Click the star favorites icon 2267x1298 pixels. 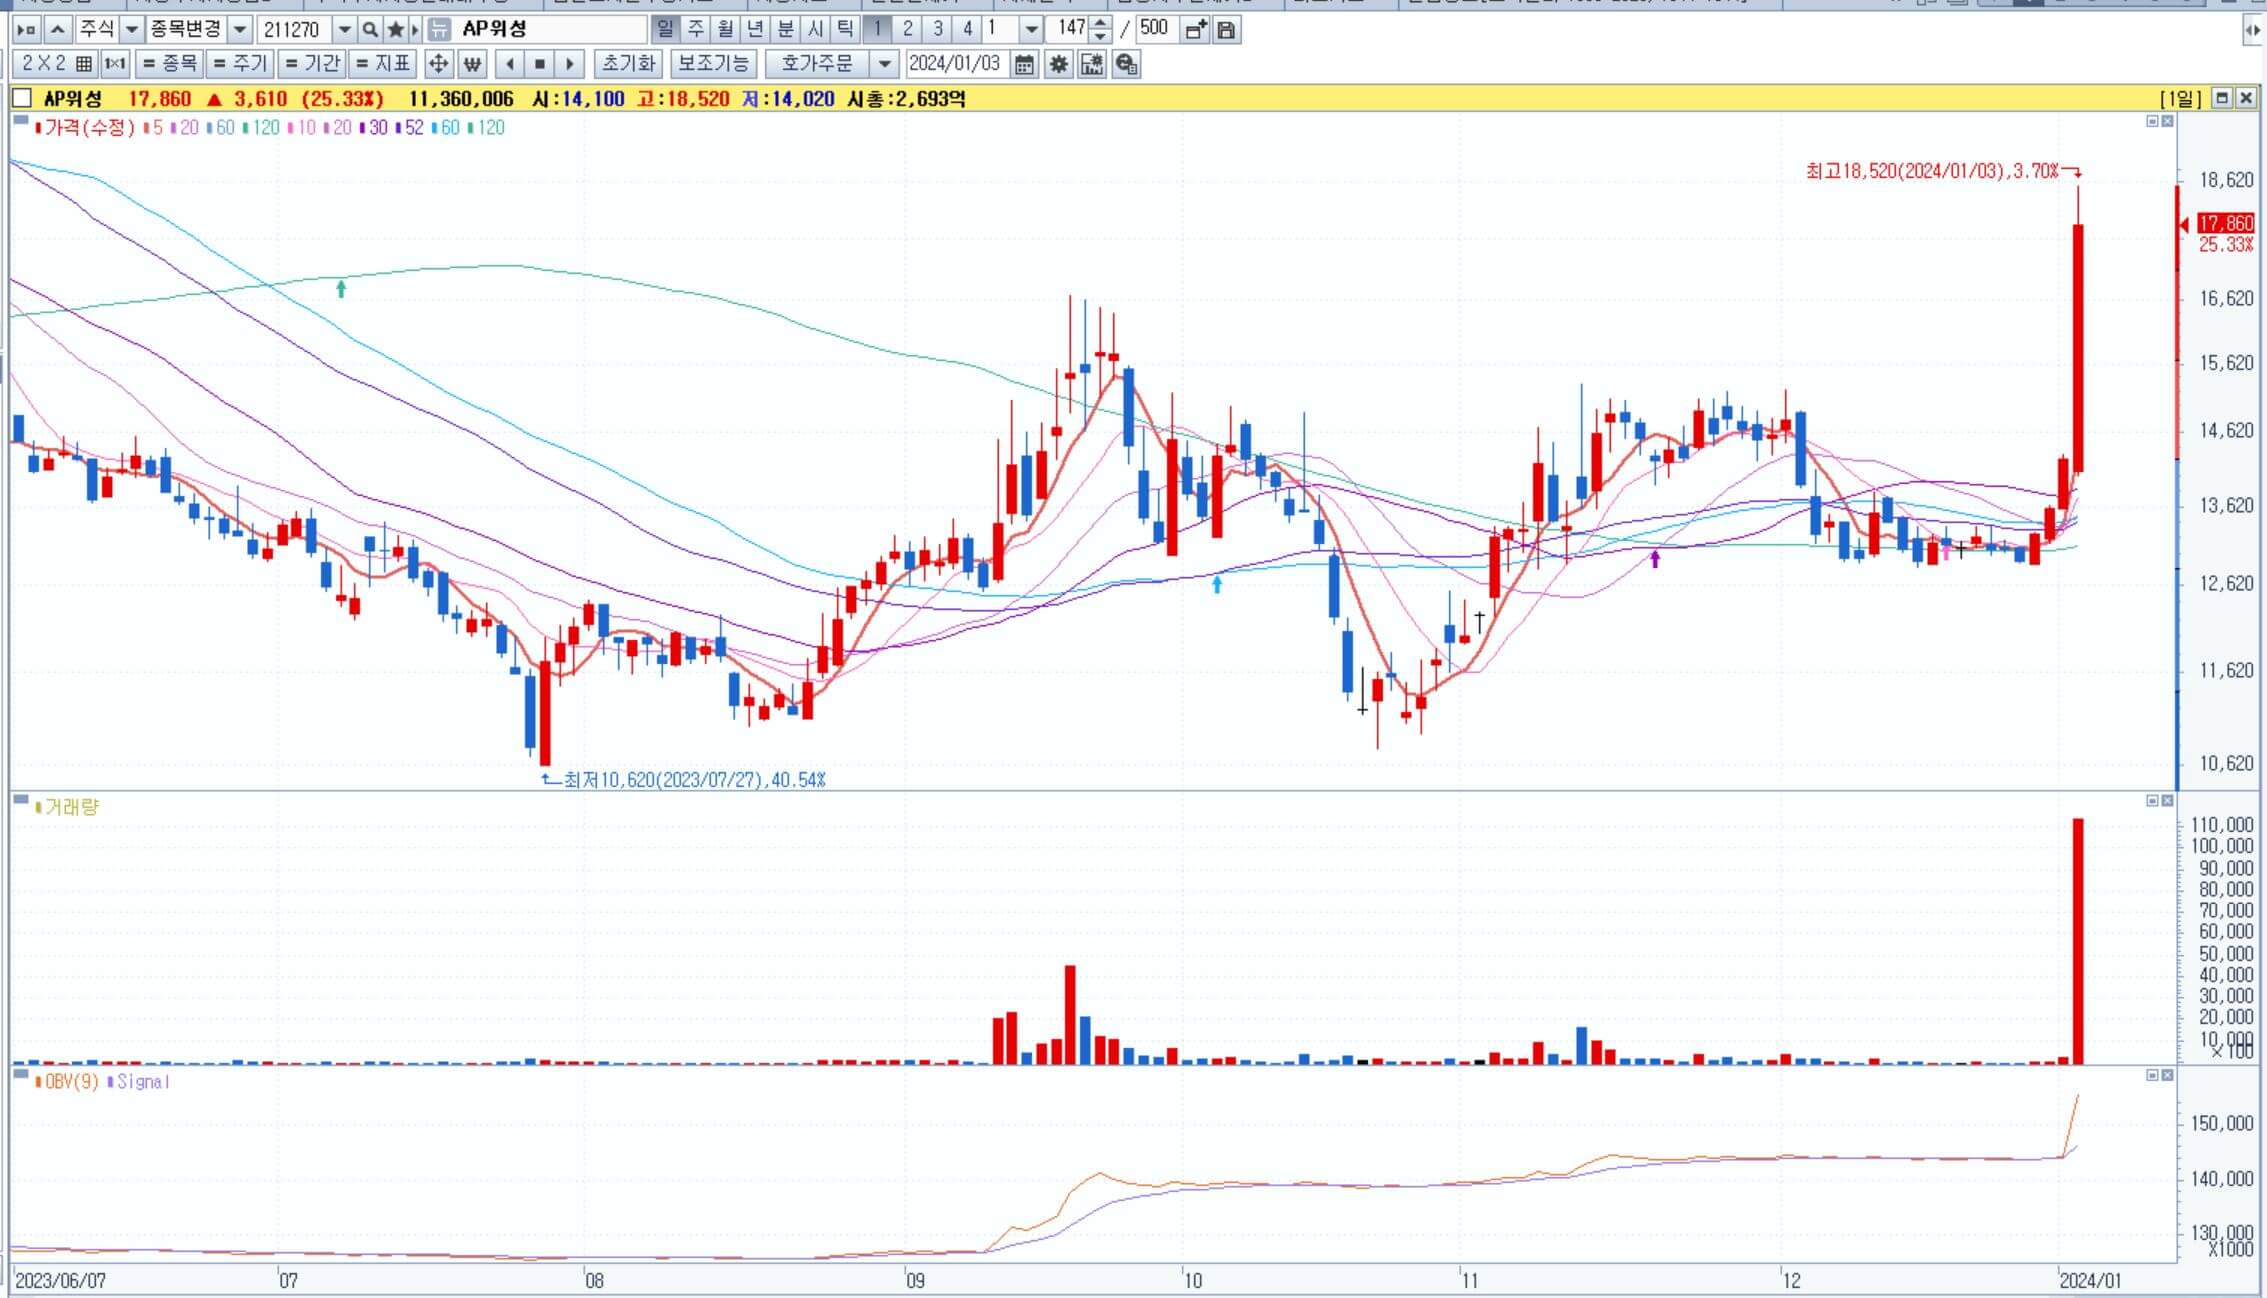click(395, 30)
